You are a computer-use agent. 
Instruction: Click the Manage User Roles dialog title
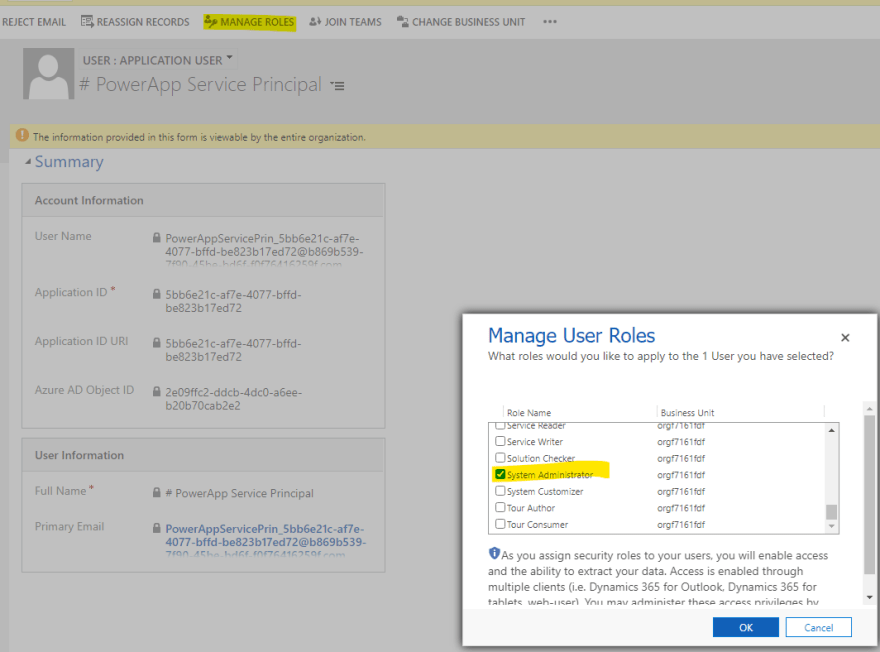pyautogui.click(x=571, y=335)
